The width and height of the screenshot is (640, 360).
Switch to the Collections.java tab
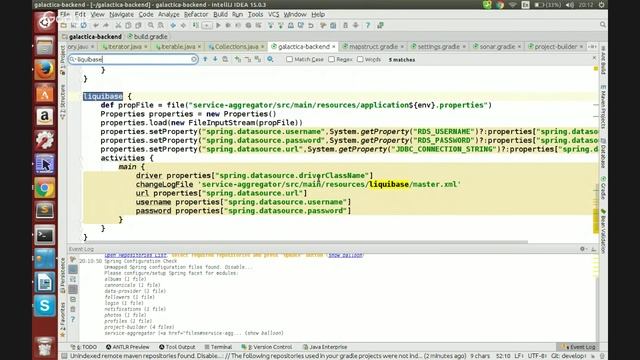point(236,47)
